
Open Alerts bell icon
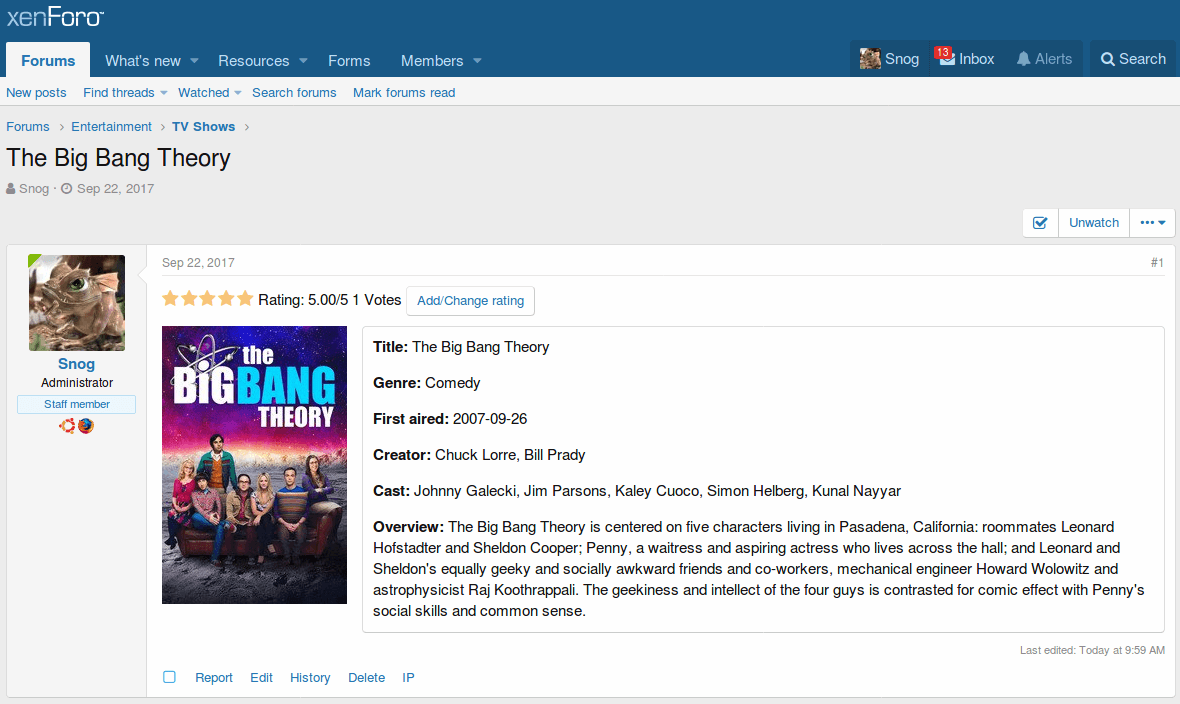coord(1023,59)
